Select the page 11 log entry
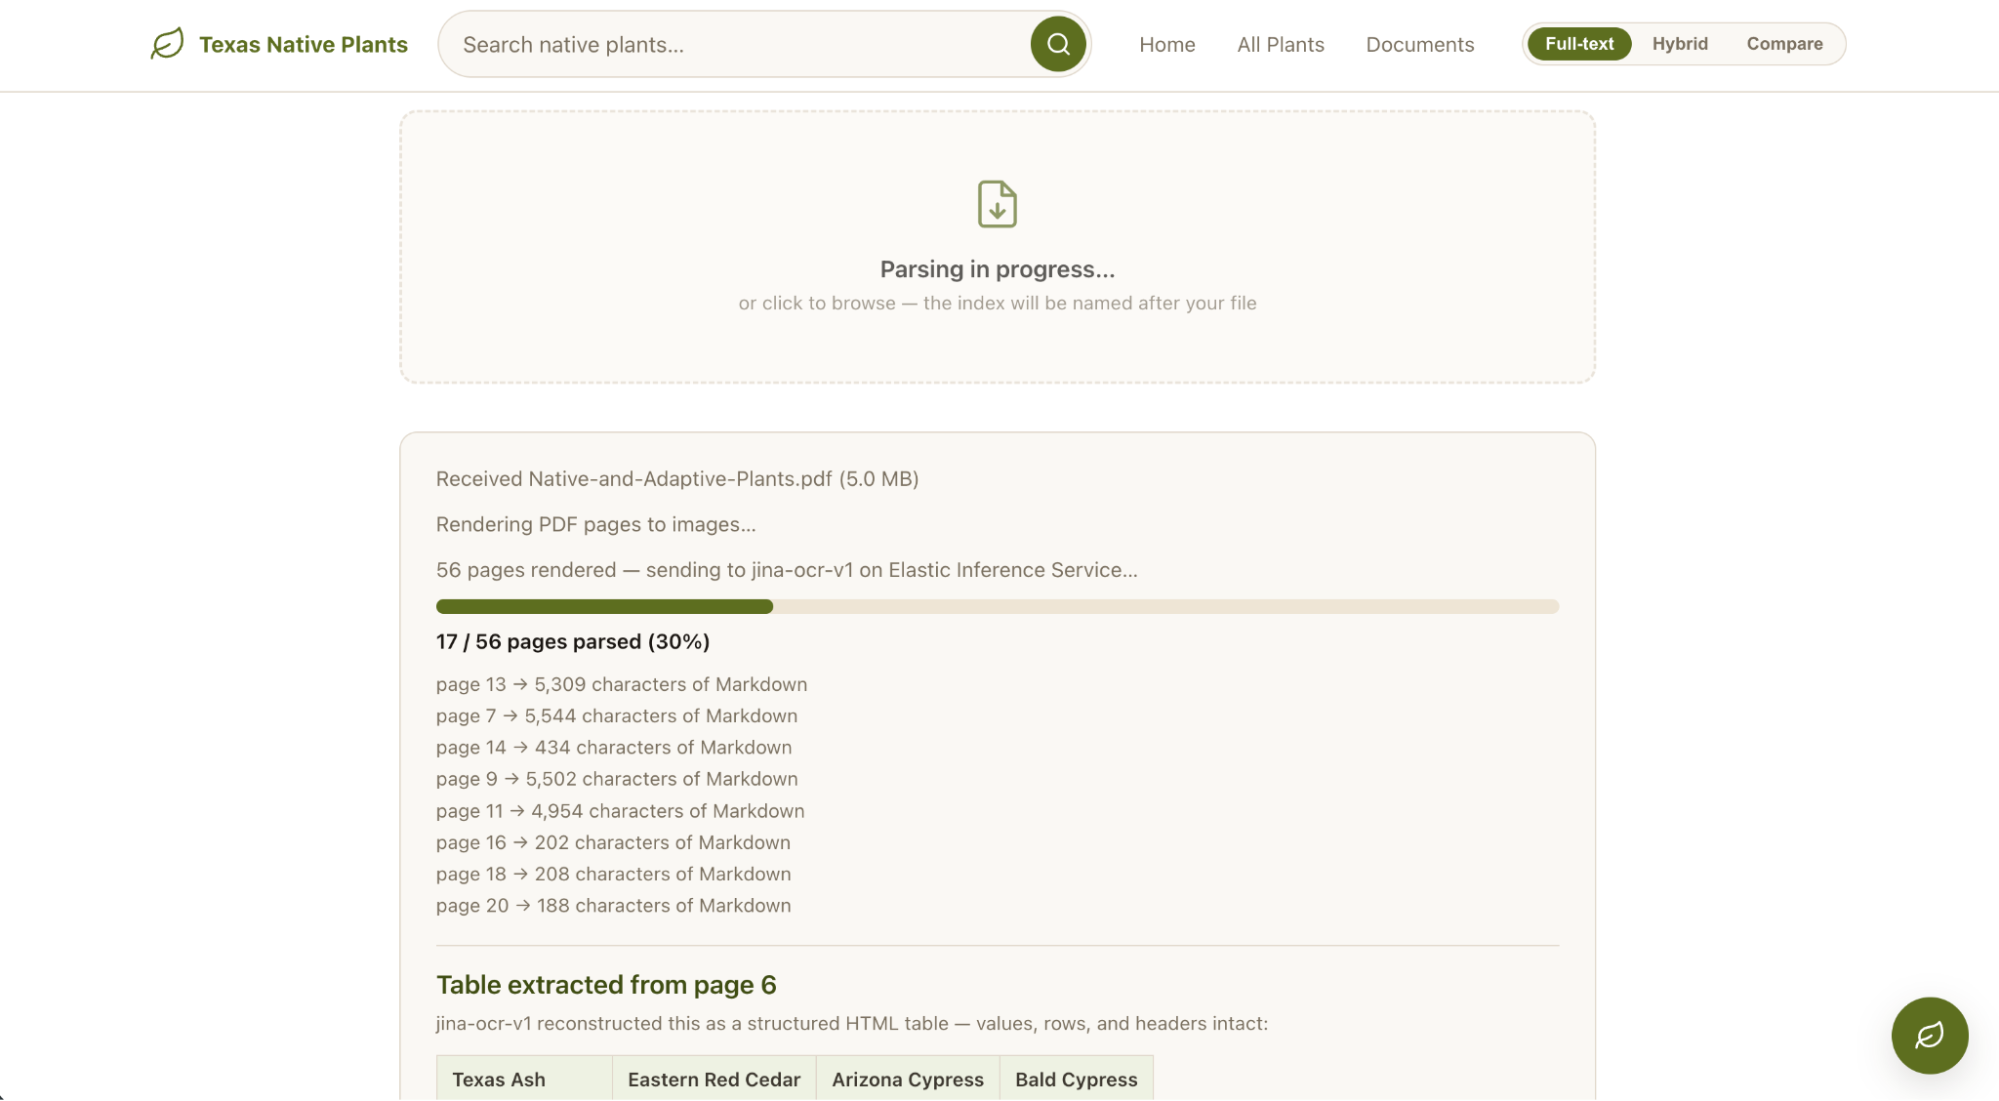 click(620, 811)
